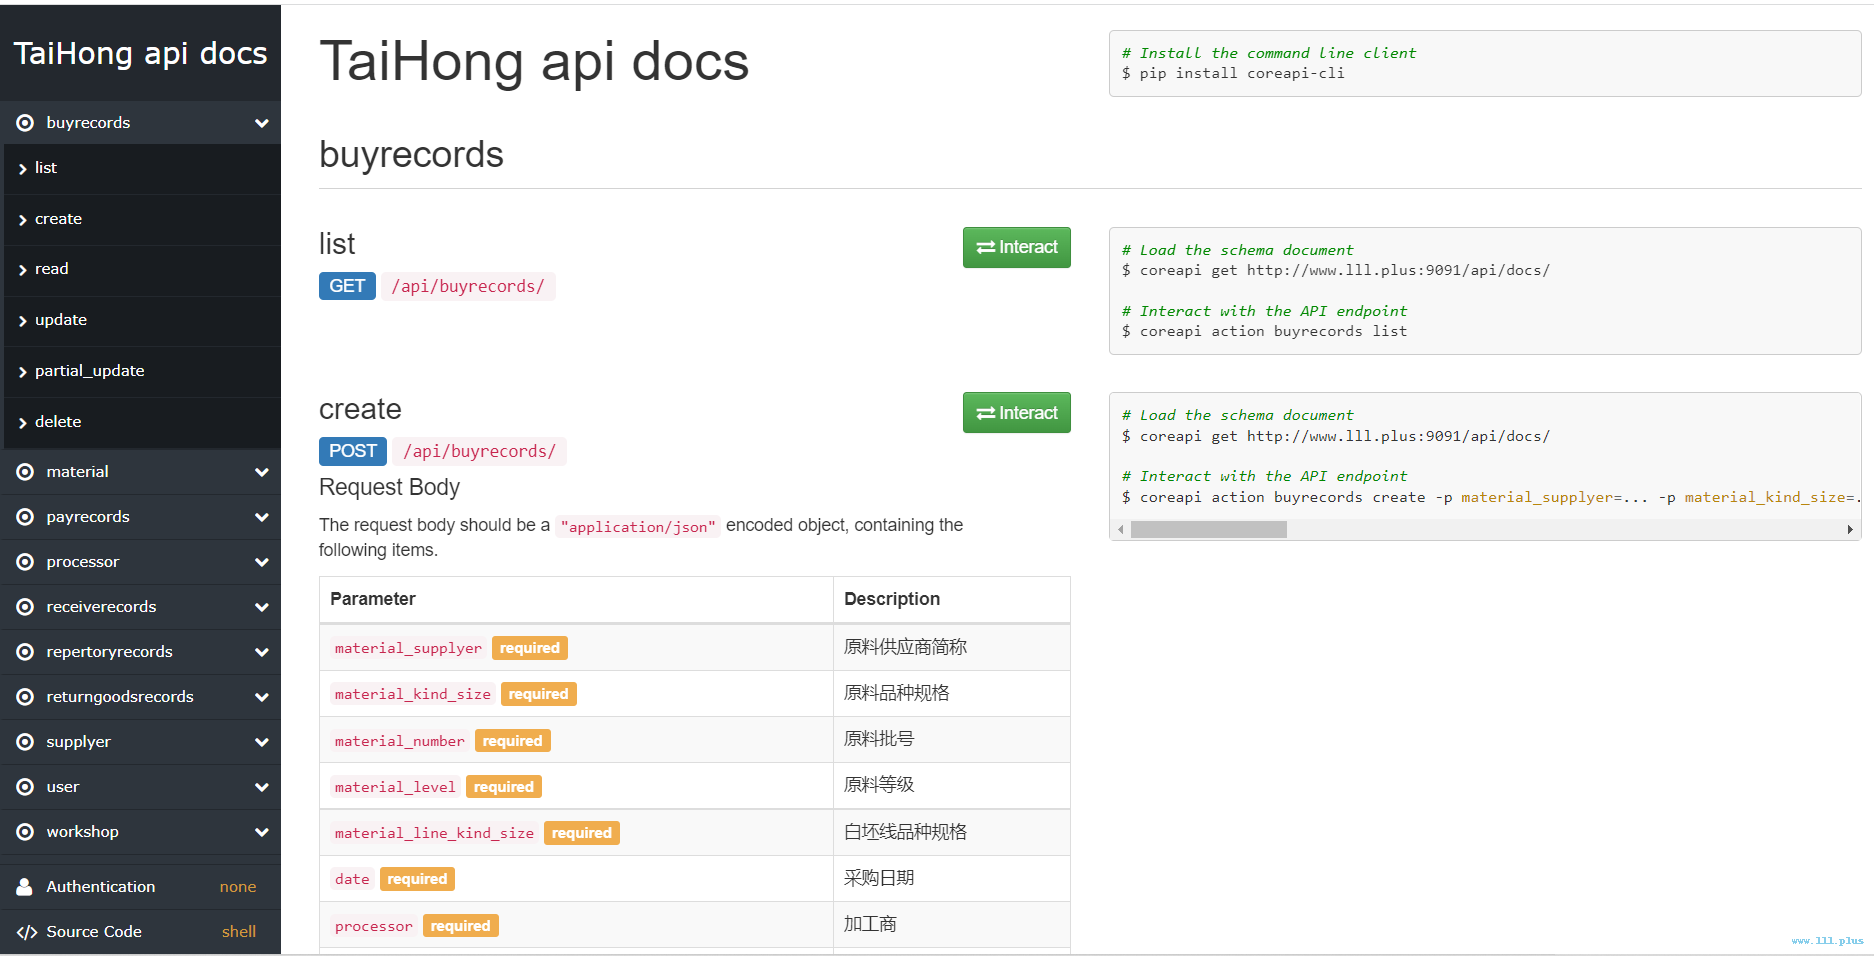This screenshot has height=956, width=1874.
Task: Click the material_supplyer parameter name
Action: pos(408,648)
